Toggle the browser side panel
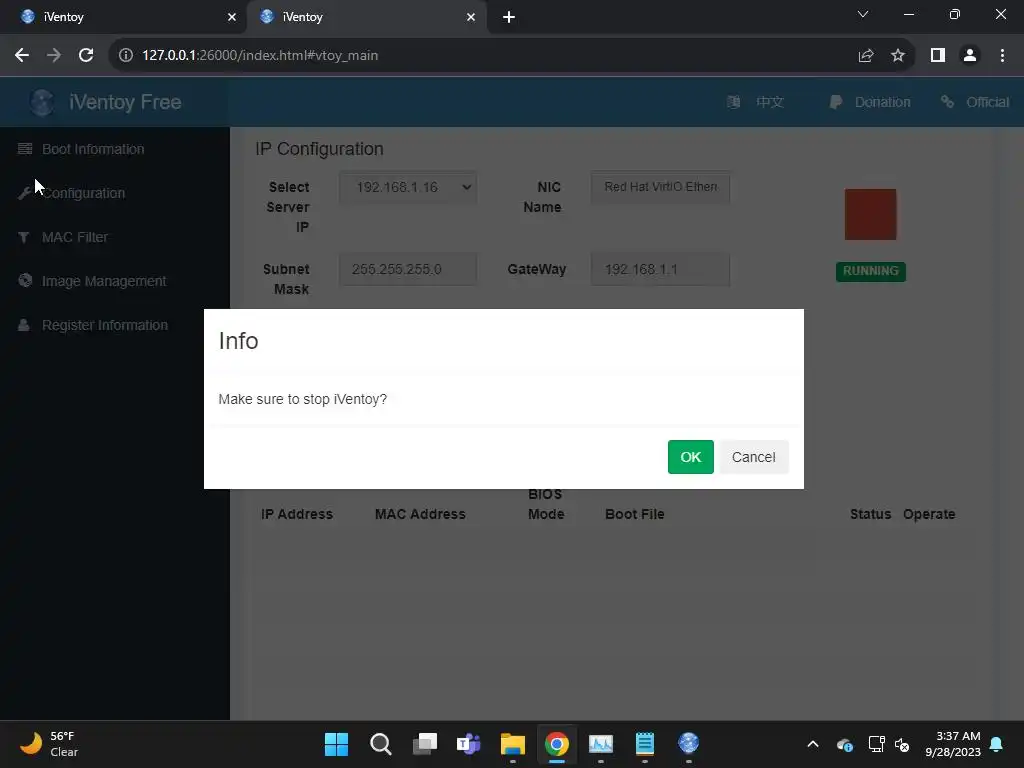 coord(938,56)
